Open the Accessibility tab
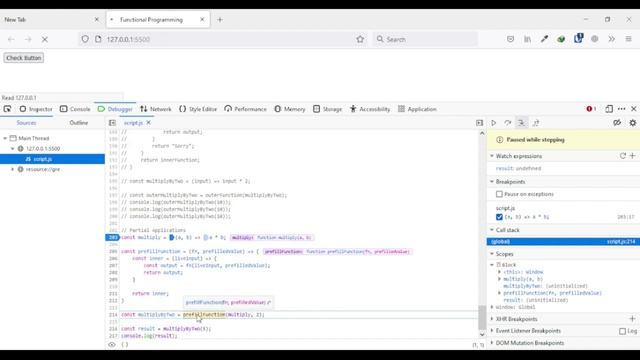 tap(370, 109)
